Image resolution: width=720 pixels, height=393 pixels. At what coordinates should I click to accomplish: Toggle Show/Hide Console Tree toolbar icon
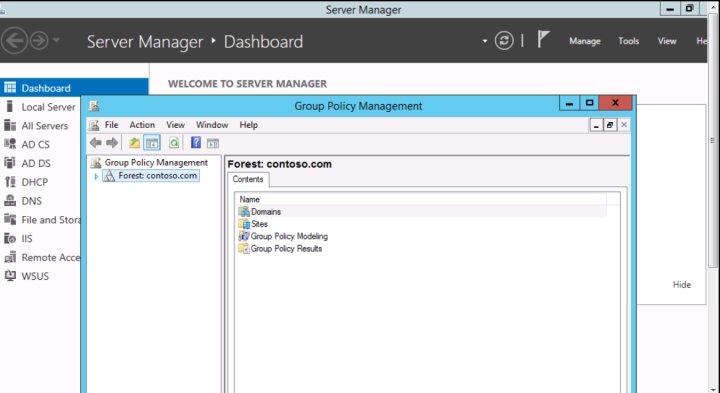click(x=152, y=143)
